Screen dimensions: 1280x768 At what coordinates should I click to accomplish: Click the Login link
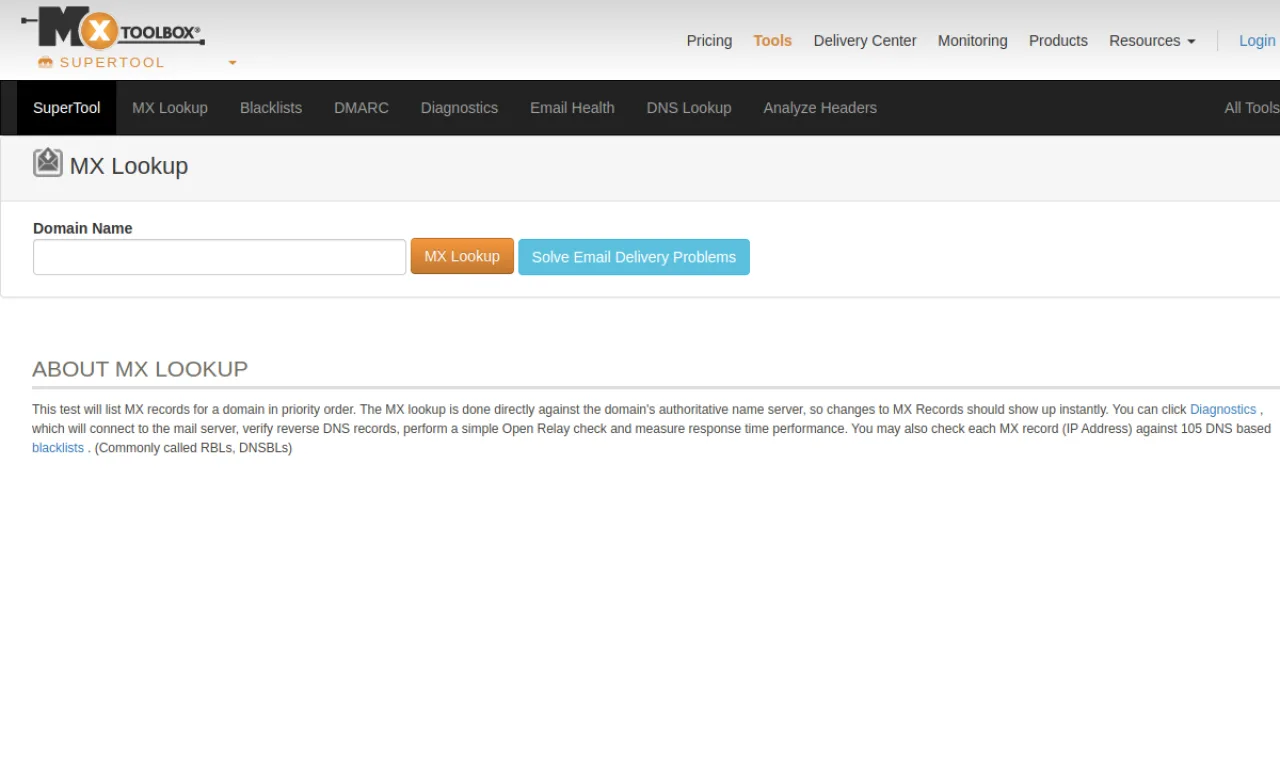tap(1257, 41)
